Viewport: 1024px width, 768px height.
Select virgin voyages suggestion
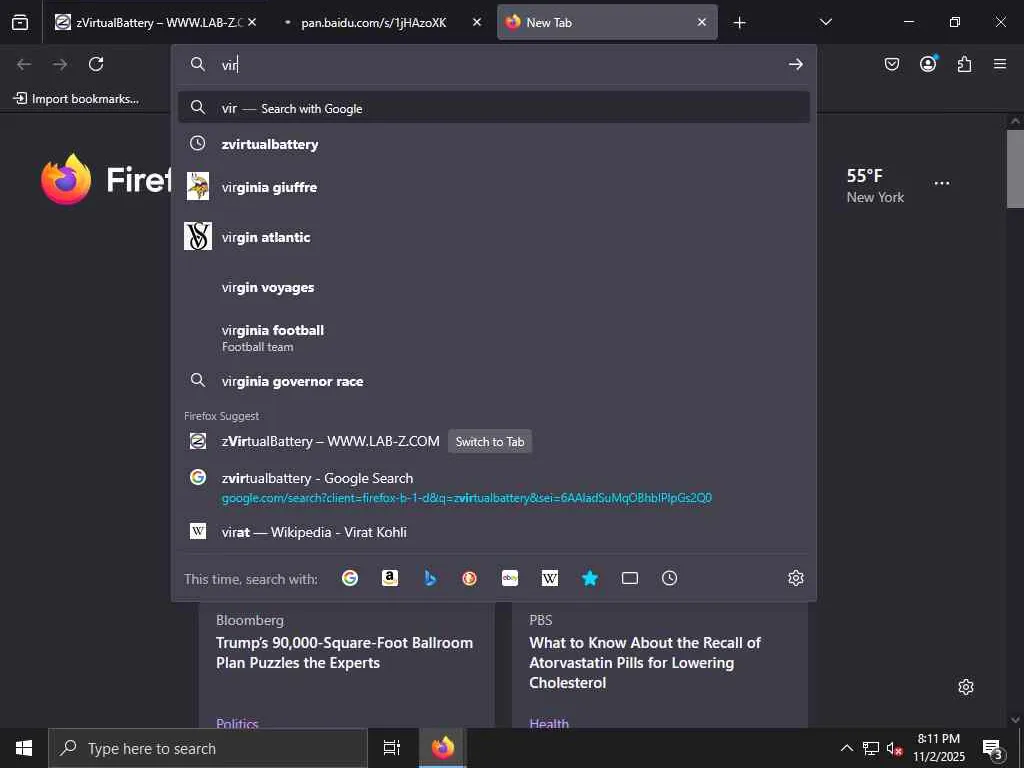pyautogui.click(x=494, y=287)
